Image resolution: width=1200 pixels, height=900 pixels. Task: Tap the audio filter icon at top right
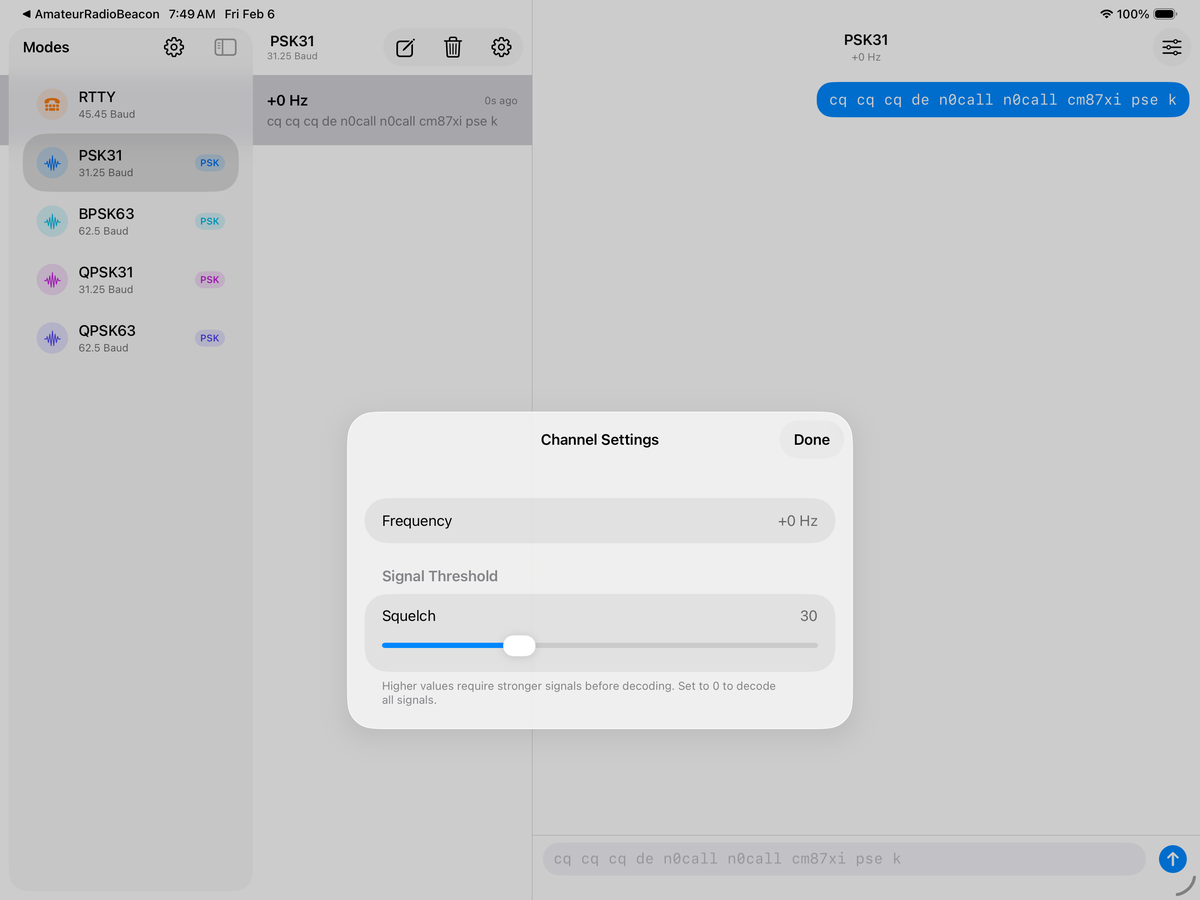[x=1171, y=47]
